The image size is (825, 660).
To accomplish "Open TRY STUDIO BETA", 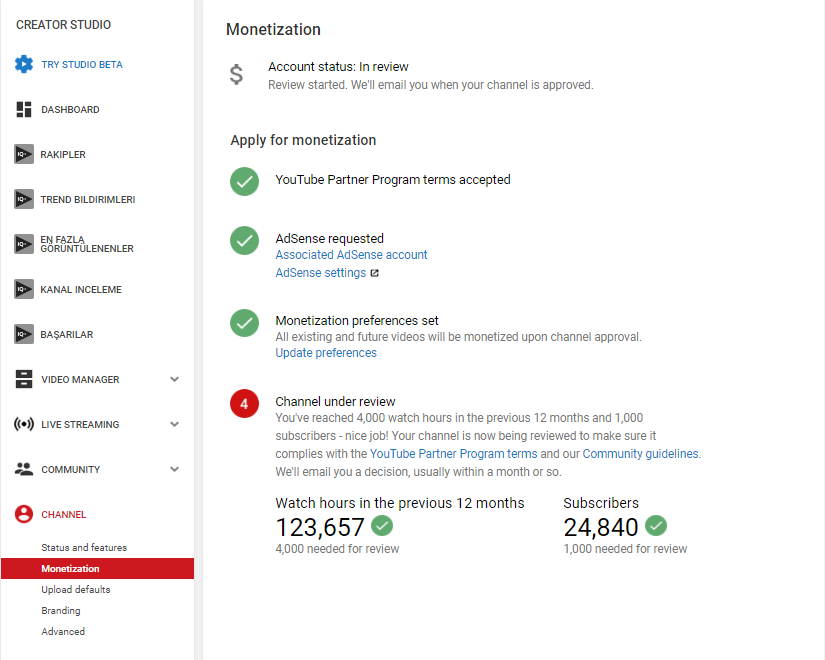I will (x=82, y=65).
